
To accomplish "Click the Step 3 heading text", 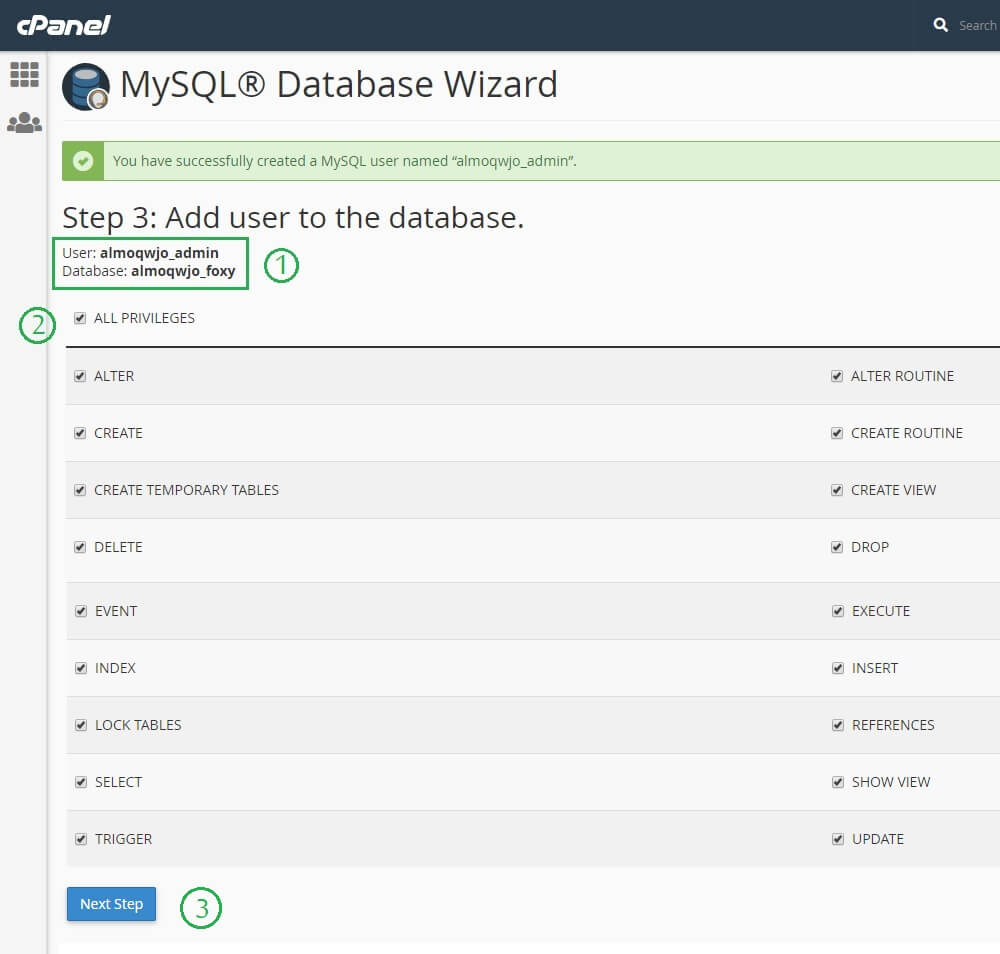I will click(x=293, y=218).
